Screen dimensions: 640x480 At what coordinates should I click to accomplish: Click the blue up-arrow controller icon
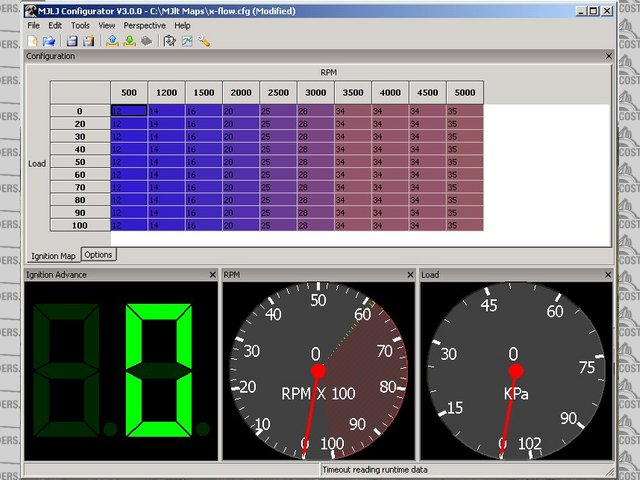point(112,41)
